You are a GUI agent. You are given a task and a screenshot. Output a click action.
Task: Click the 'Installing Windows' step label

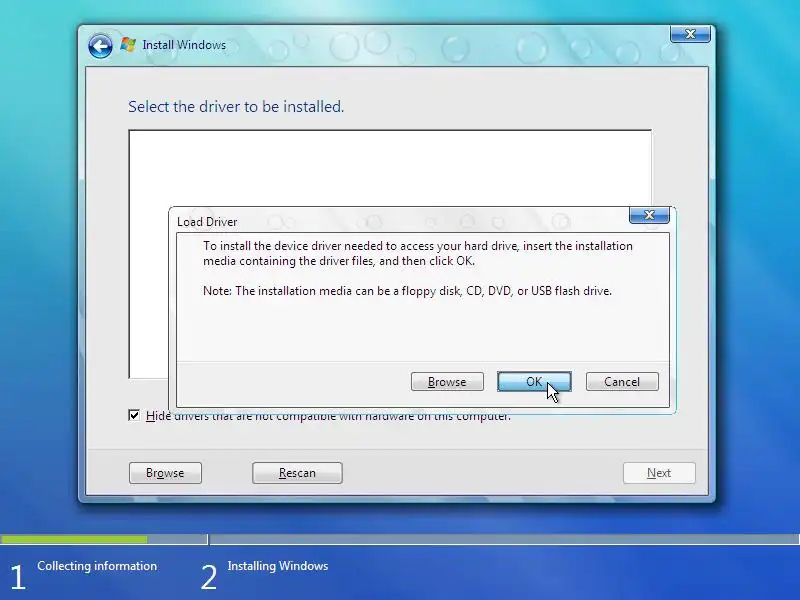278,566
